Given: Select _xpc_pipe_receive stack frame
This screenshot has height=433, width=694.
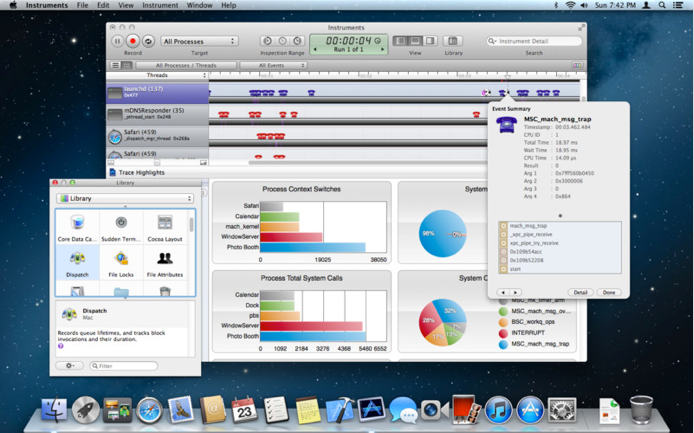Looking at the screenshot, I should point(560,235).
